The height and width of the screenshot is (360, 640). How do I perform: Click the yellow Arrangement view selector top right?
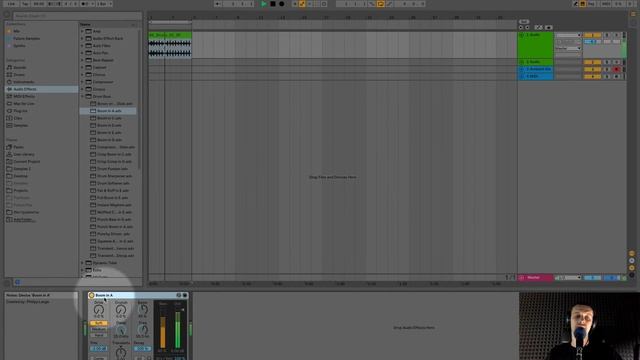633,13
